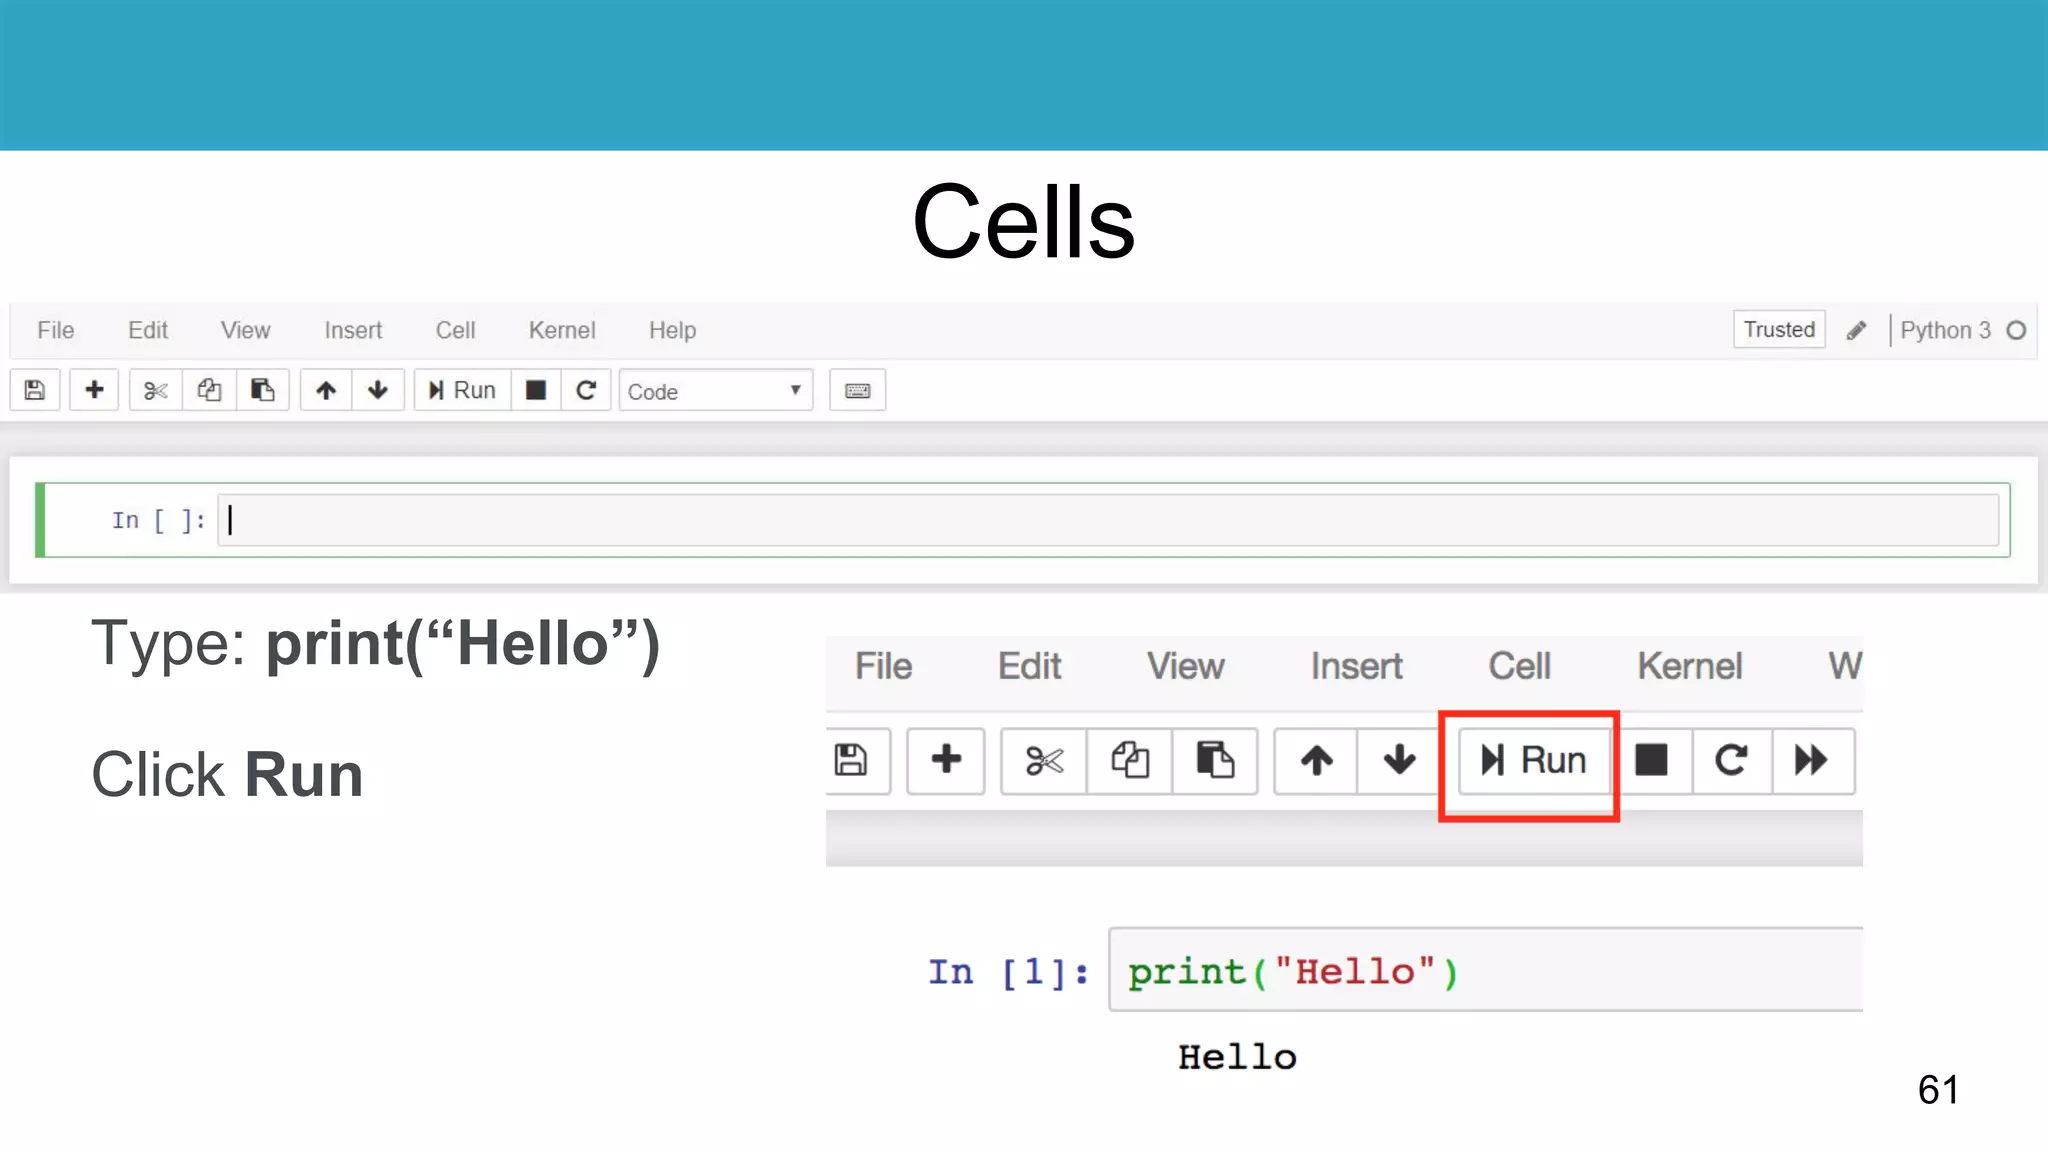Open the Cell menu in the upper menu bar
Screen dimensions: 2048x1152
455,330
